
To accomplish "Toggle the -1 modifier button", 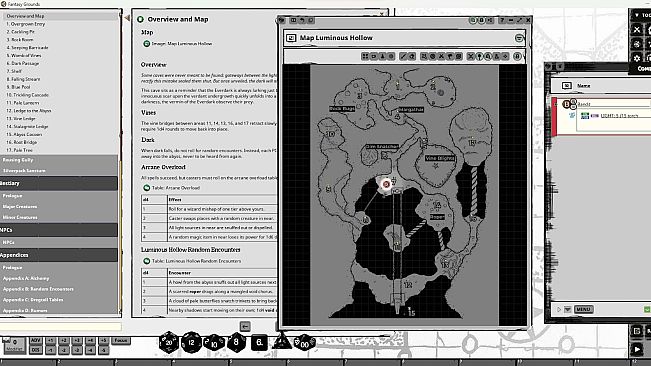I will point(50,350).
